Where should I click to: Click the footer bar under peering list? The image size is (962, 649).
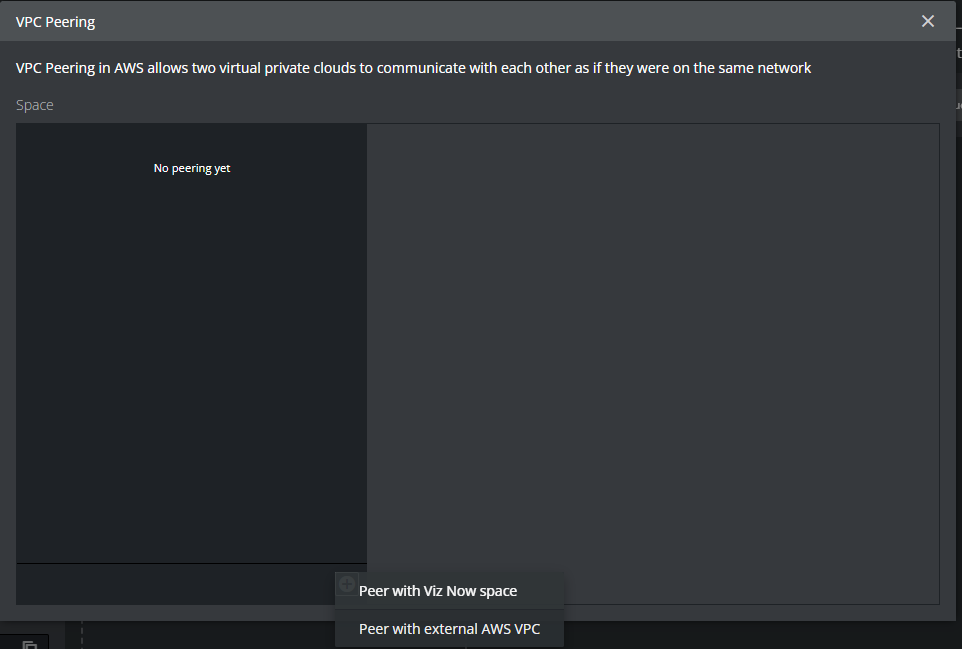point(170,584)
